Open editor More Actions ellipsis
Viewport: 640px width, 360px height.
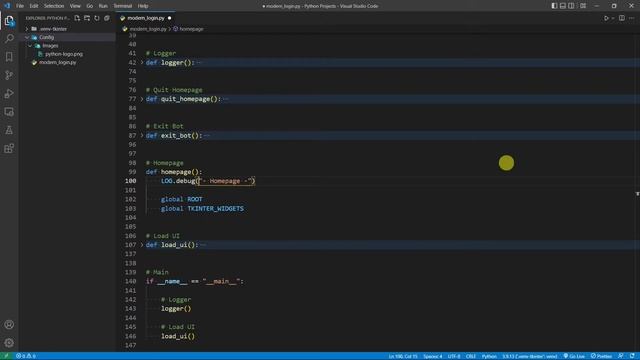pyautogui.click(x=631, y=18)
